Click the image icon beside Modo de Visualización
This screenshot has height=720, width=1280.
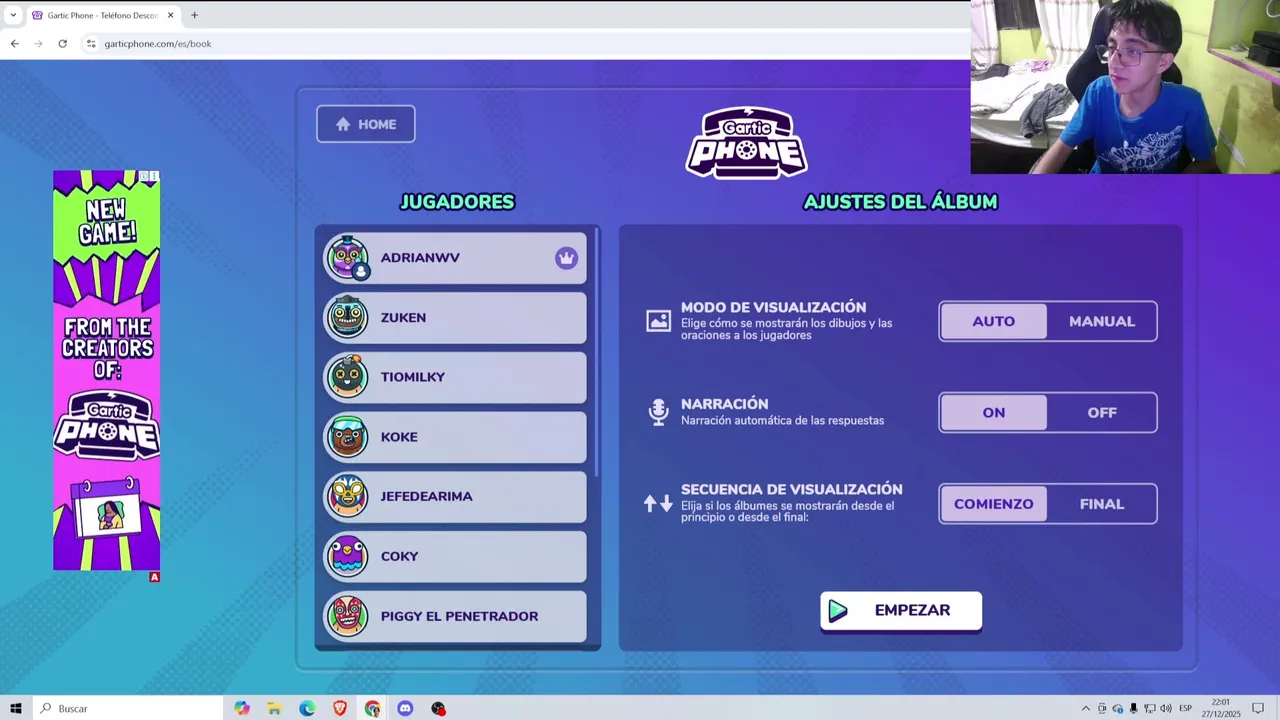tap(658, 321)
